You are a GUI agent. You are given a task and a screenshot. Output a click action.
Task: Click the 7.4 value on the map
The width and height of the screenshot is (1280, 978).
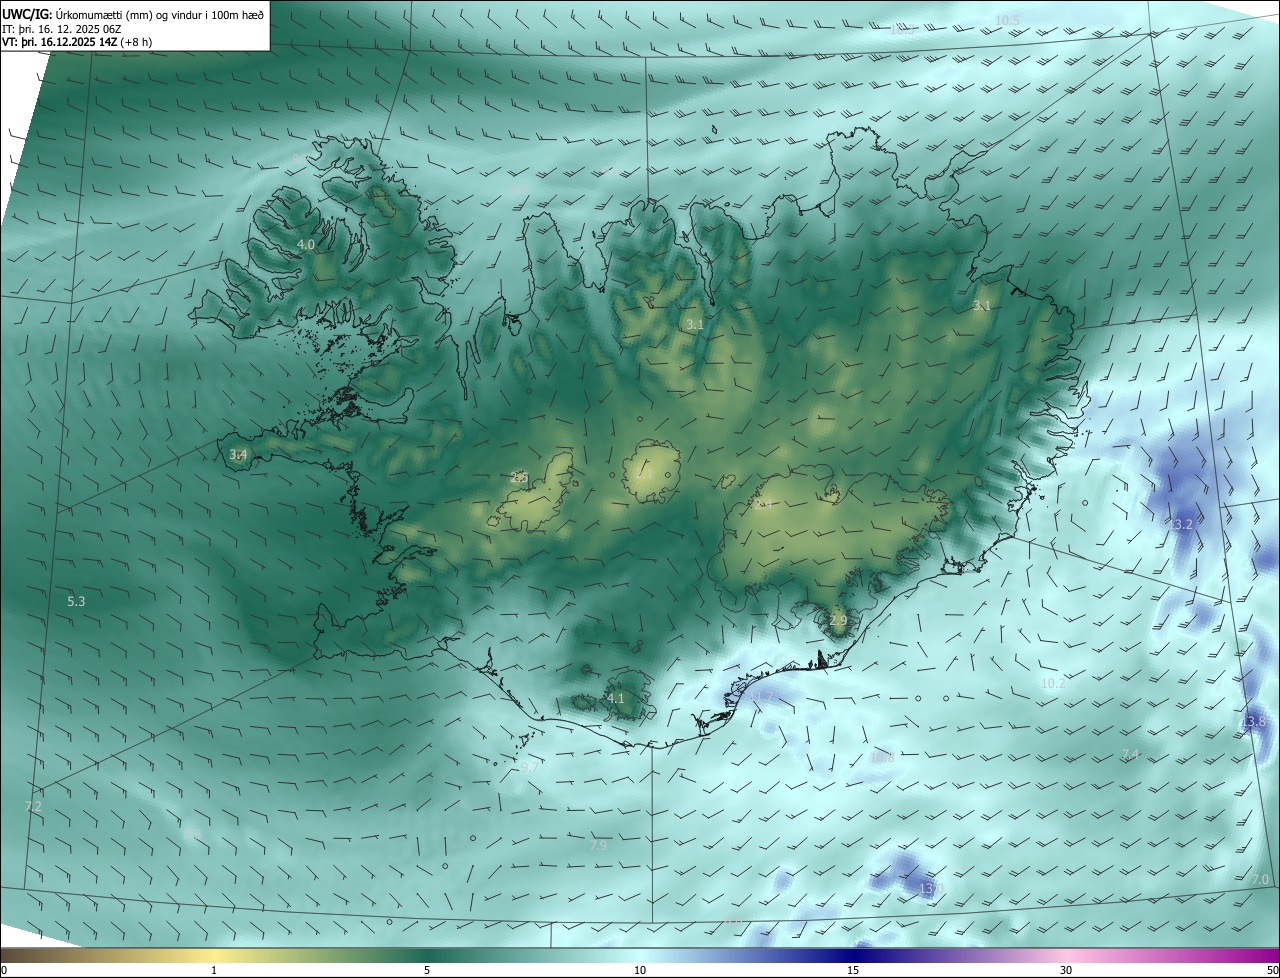tap(1130, 754)
